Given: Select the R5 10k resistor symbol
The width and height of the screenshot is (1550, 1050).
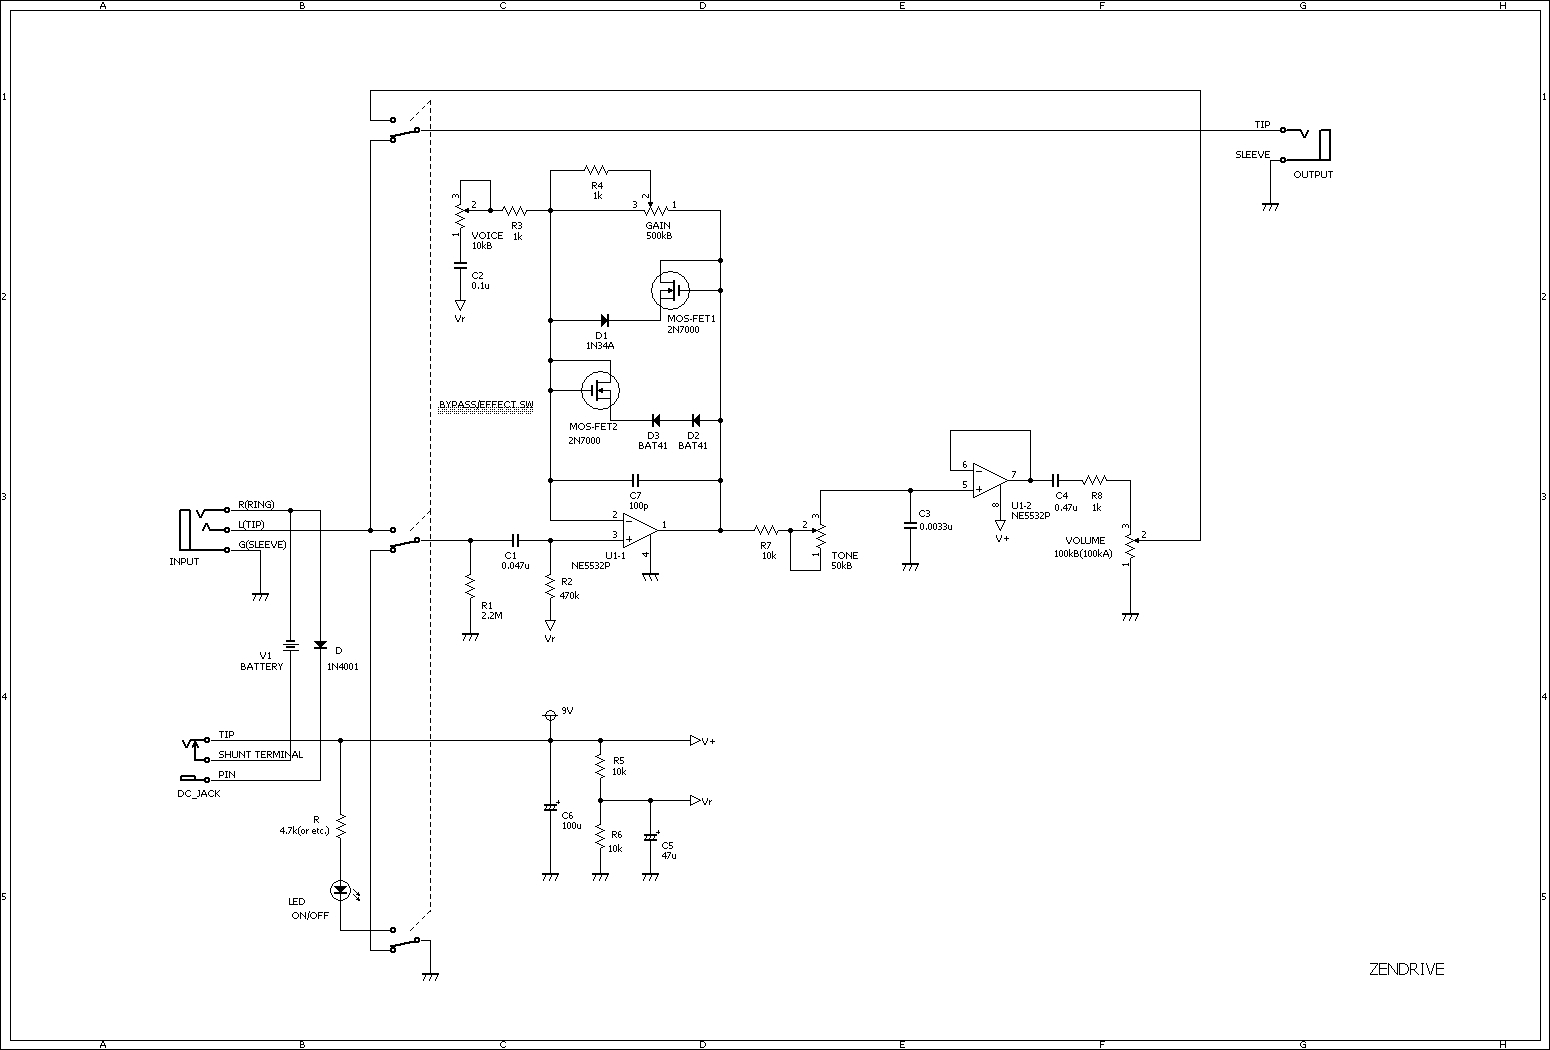Looking at the screenshot, I should coord(600,766).
